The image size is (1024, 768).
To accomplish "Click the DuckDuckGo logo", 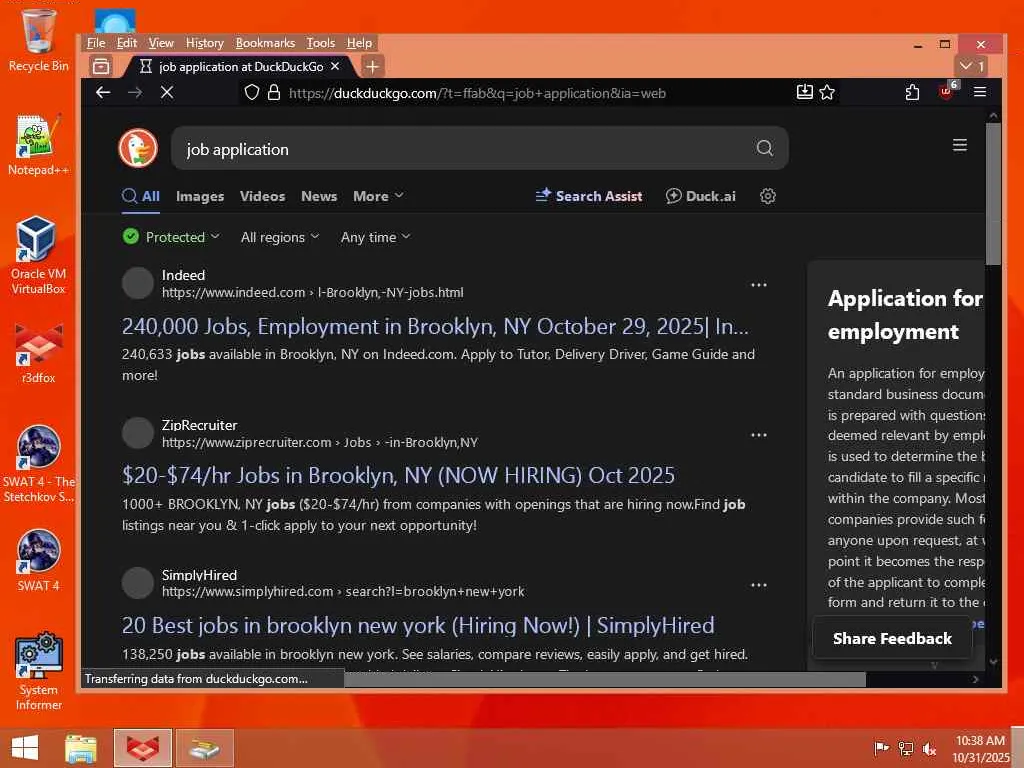I will click(138, 148).
